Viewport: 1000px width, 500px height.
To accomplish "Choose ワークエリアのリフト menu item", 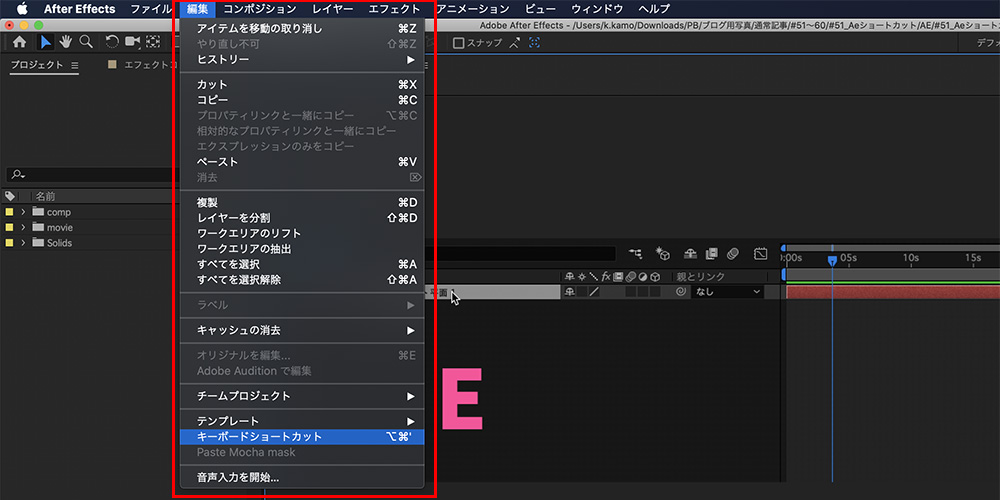I will [x=302, y=233].
